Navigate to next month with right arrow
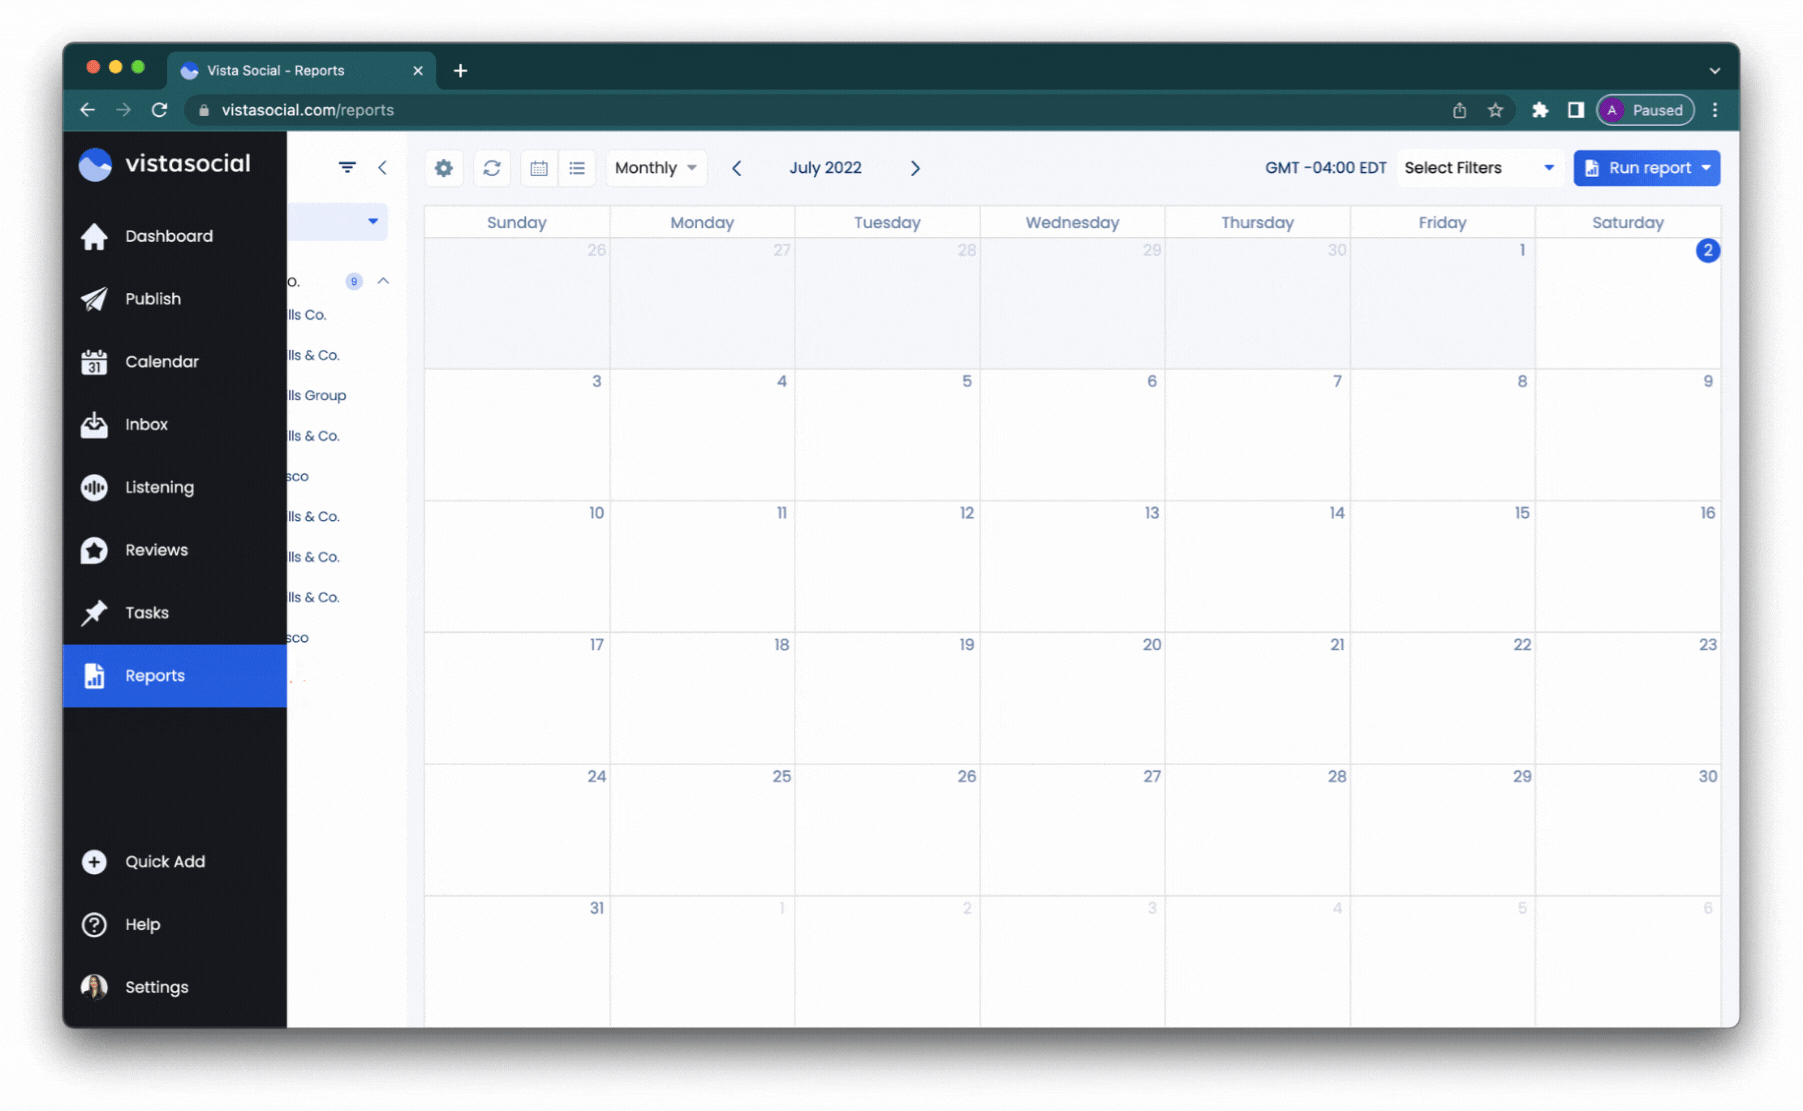 (x=915, y=167)
